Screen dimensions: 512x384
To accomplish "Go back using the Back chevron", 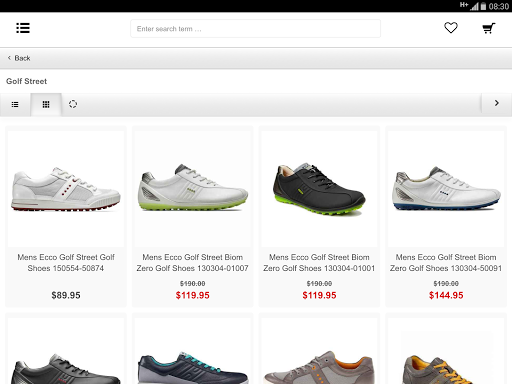I will (x=19, y=58).
